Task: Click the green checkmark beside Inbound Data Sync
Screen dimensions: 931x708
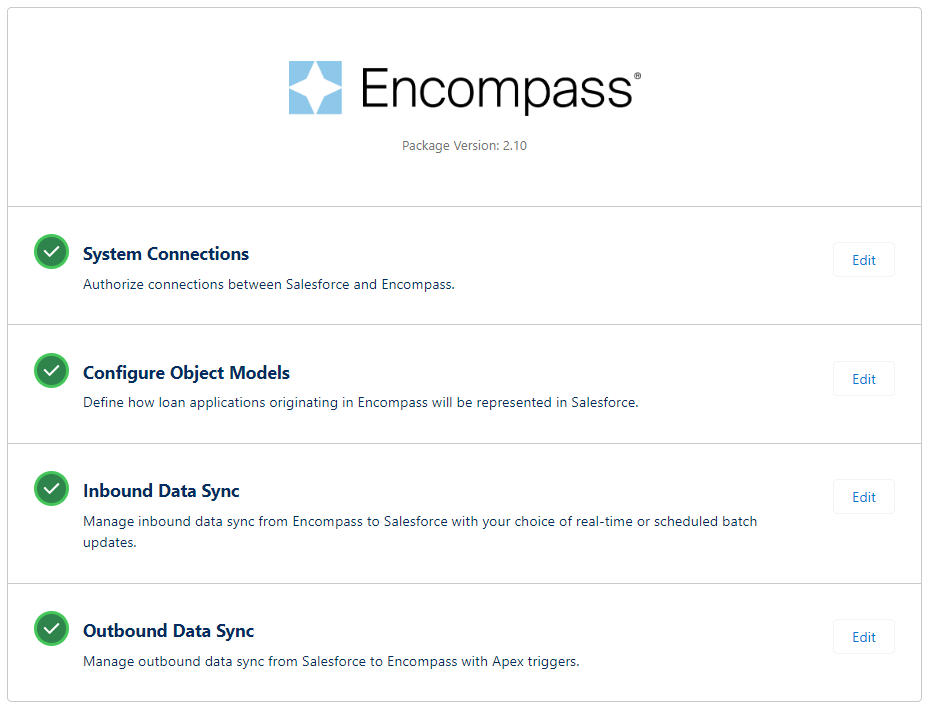Action: 52,488
